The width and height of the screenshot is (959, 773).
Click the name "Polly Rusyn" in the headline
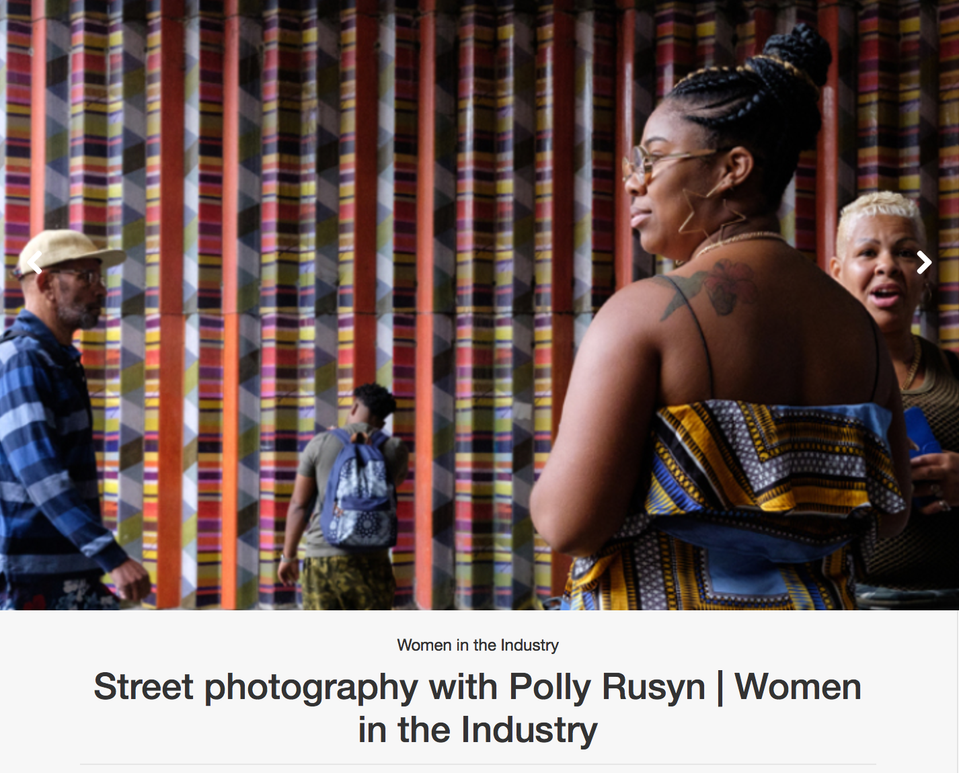point(607,687)
